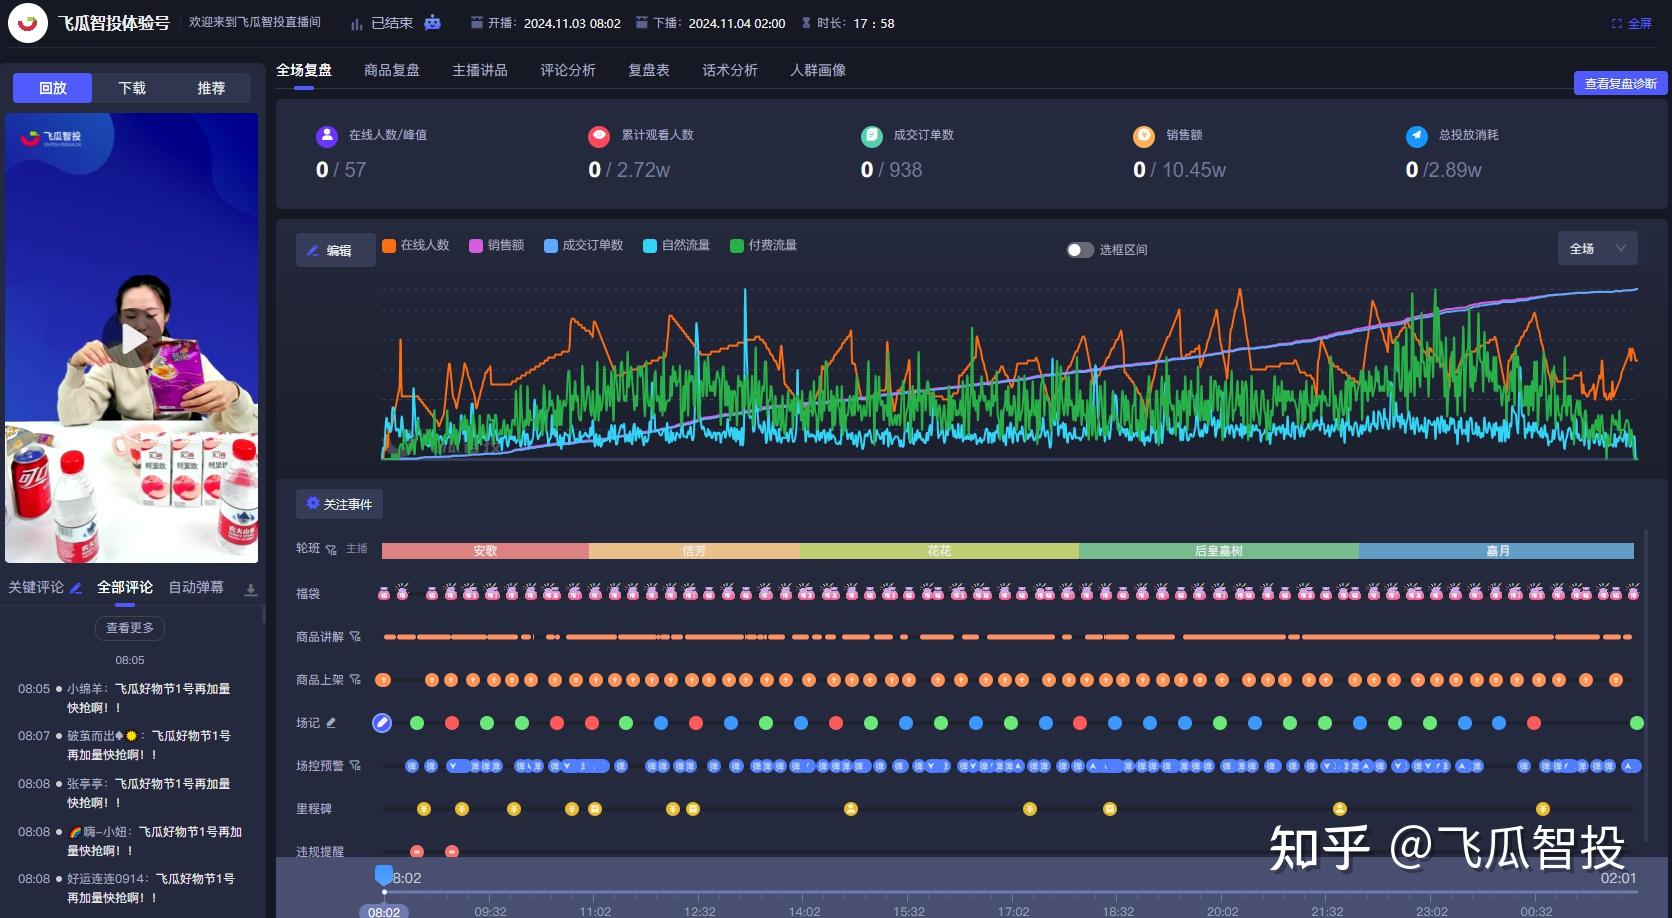Select the 推荐 tab
This screenshot has width=1672, height=918.
[x=211, y=88]
